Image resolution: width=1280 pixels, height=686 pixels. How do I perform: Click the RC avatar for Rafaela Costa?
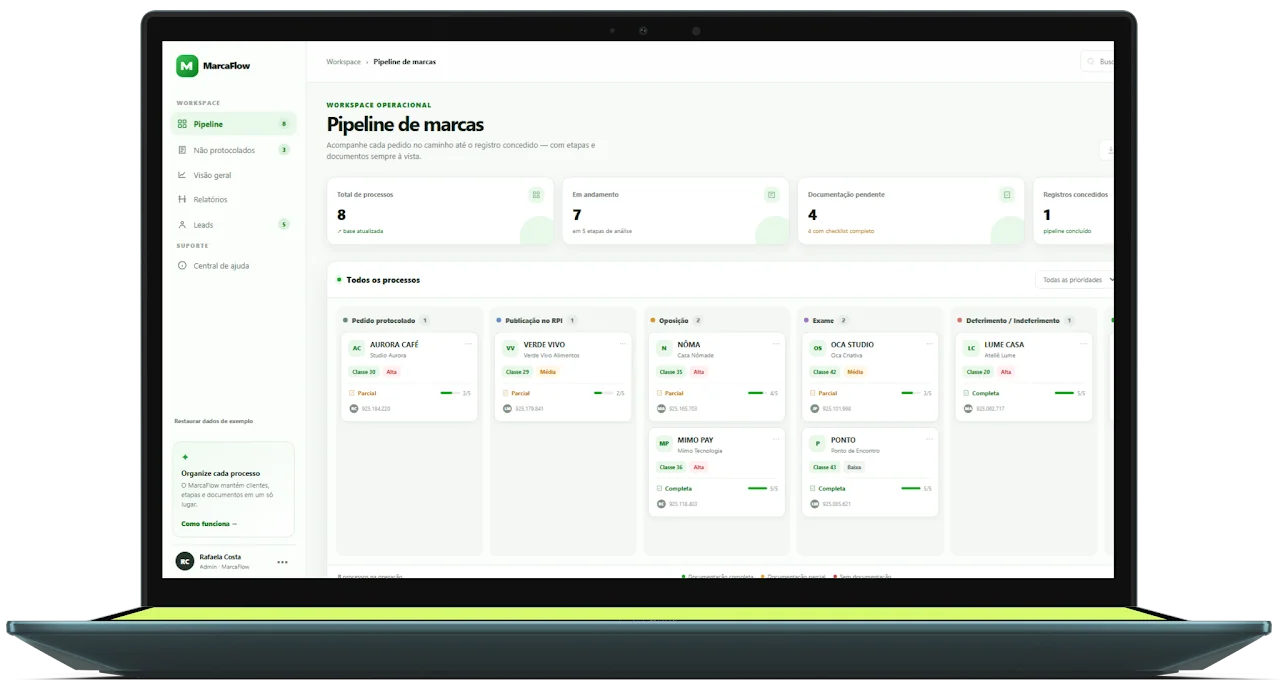185,562
